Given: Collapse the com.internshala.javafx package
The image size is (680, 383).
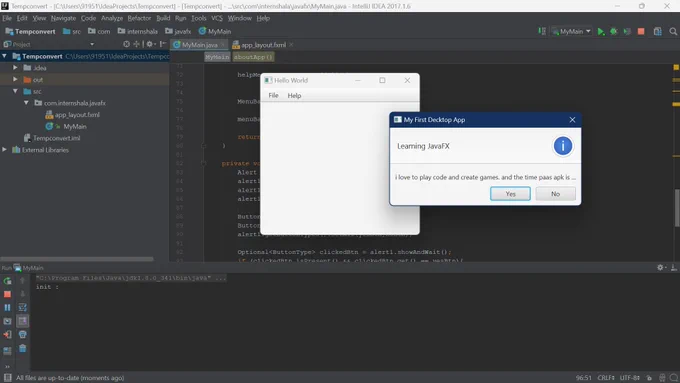Looking at the screenshot, I should [x=26, y=103].
